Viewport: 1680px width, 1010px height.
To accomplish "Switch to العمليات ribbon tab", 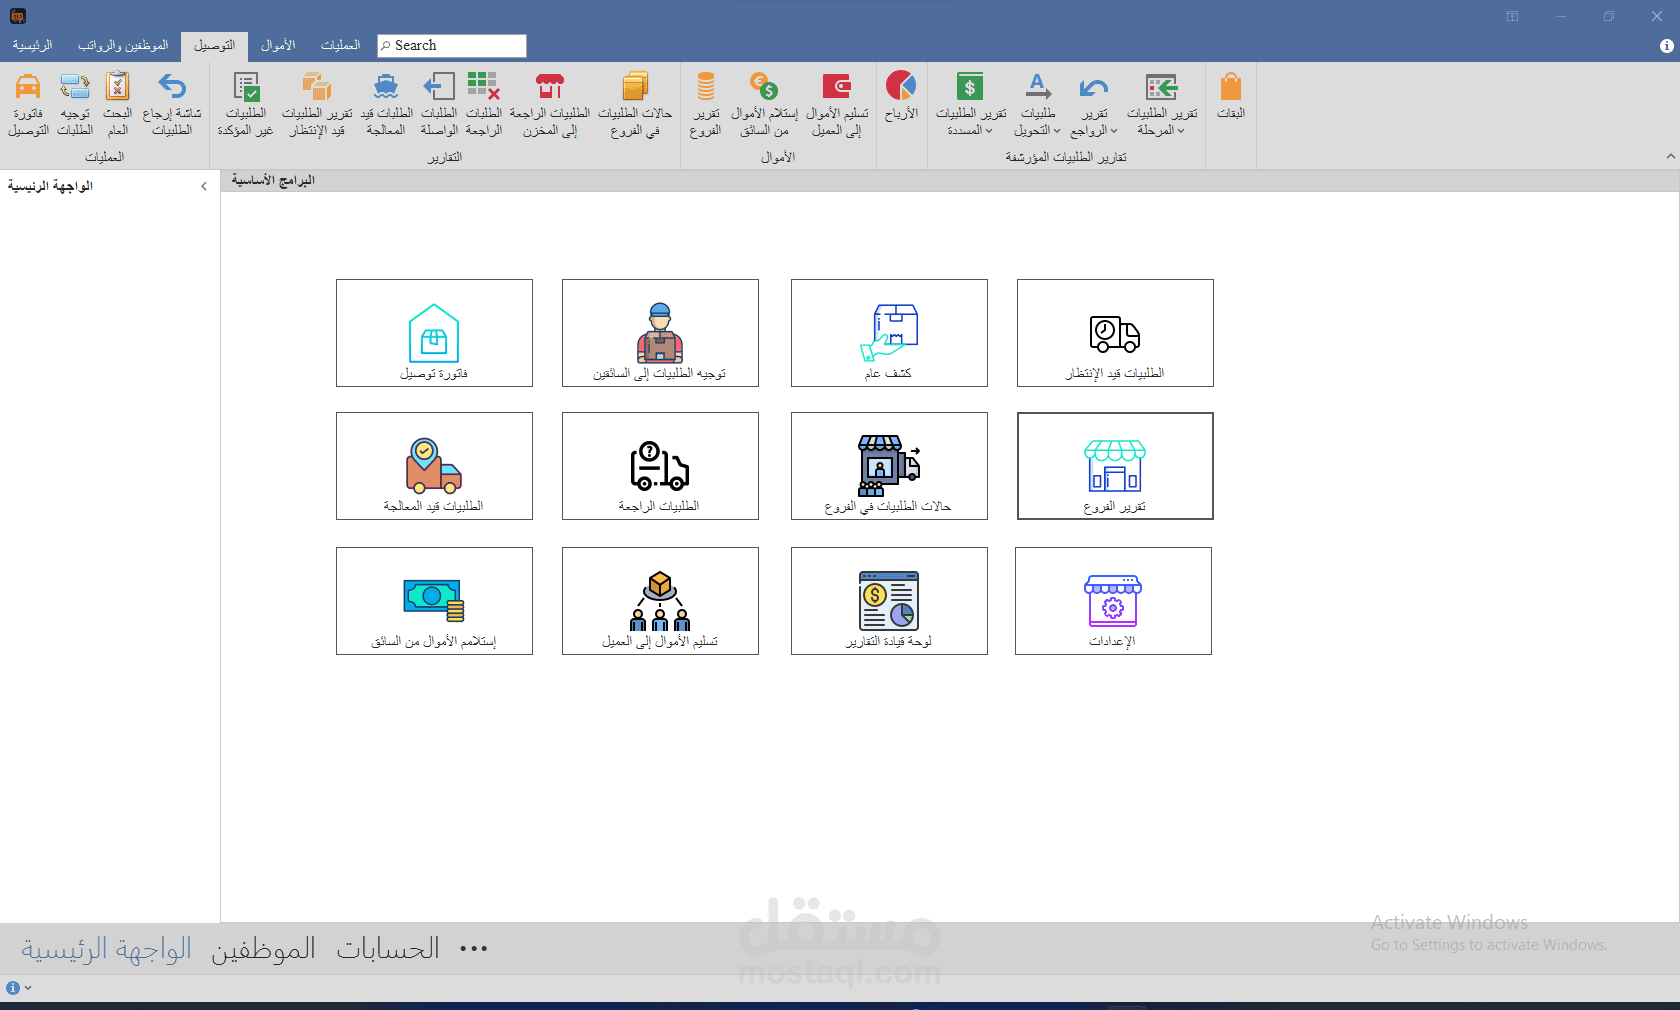I will (340, 45).
